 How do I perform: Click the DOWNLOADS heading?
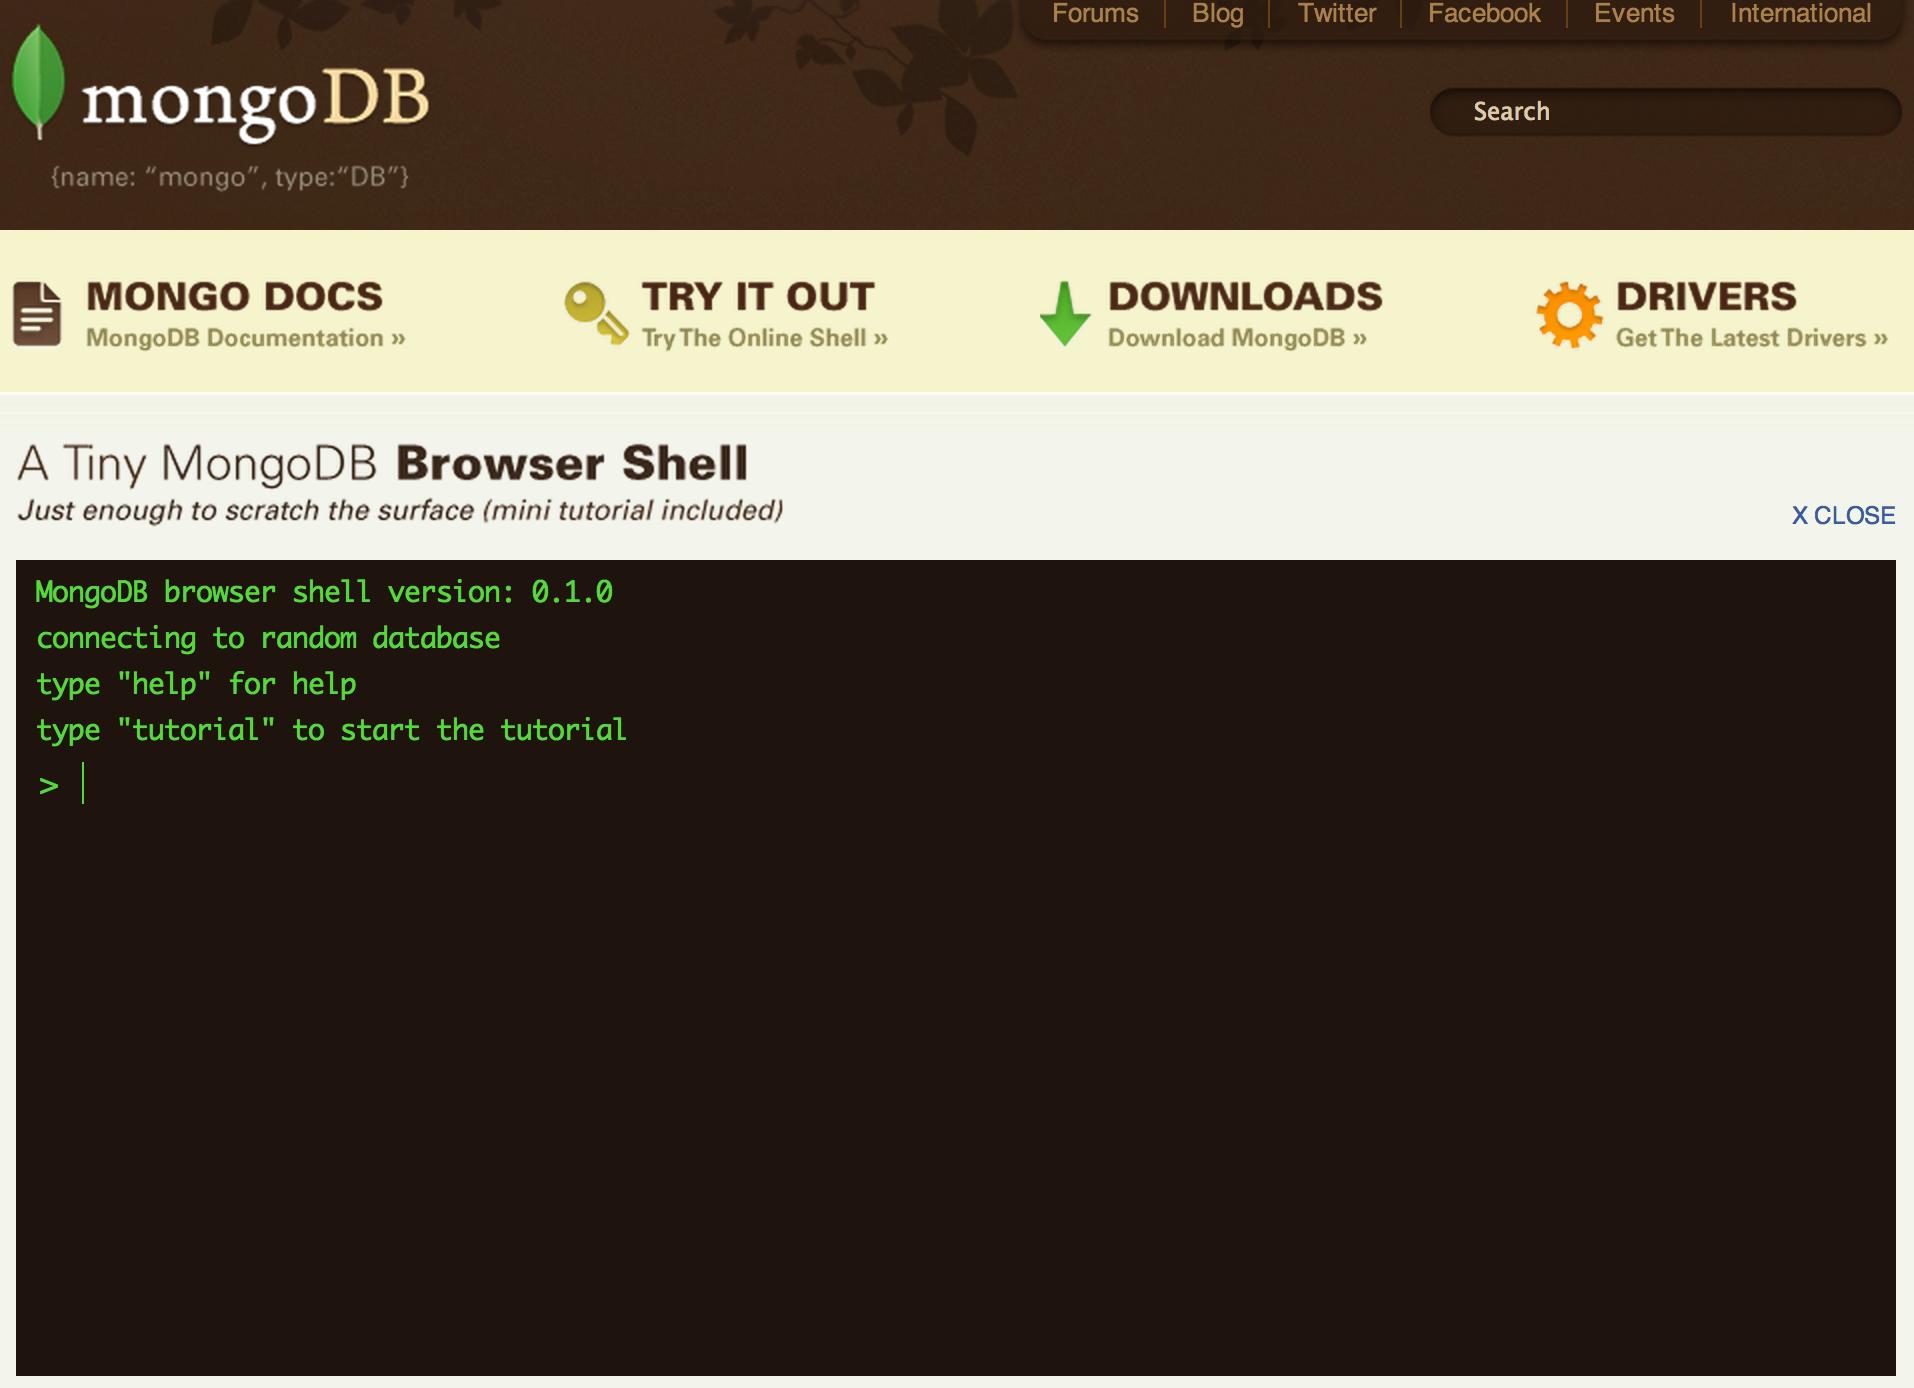[1245, 297]
